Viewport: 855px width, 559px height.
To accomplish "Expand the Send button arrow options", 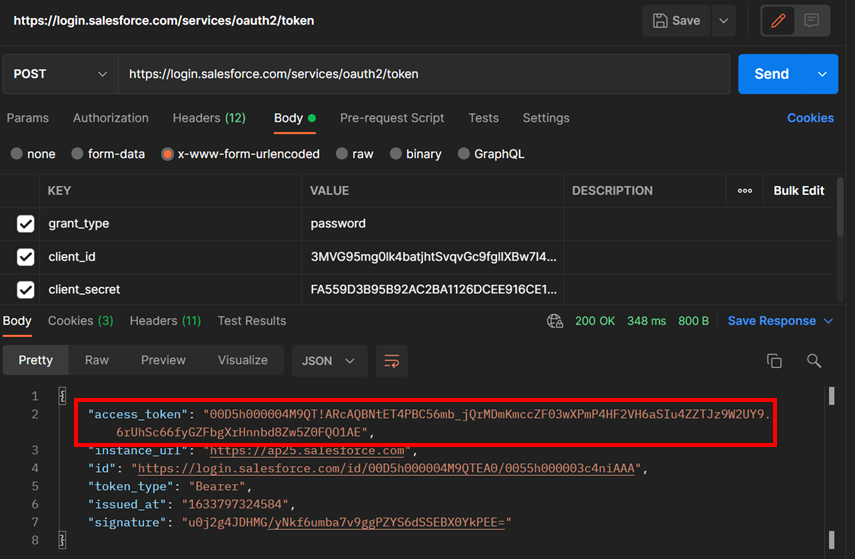I will pos(823,74).
